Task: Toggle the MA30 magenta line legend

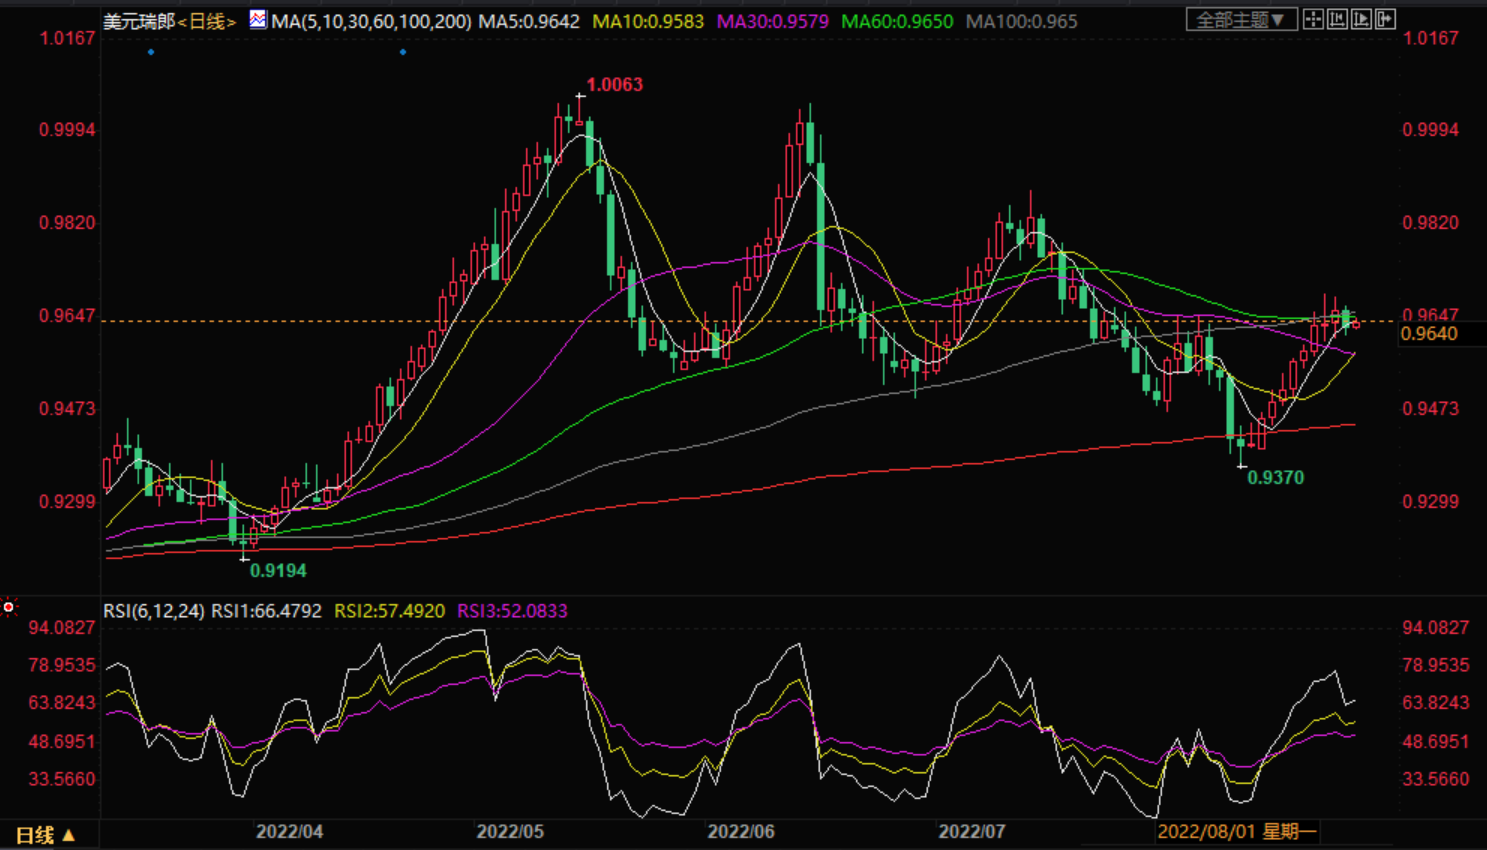Action: [772, 21]
